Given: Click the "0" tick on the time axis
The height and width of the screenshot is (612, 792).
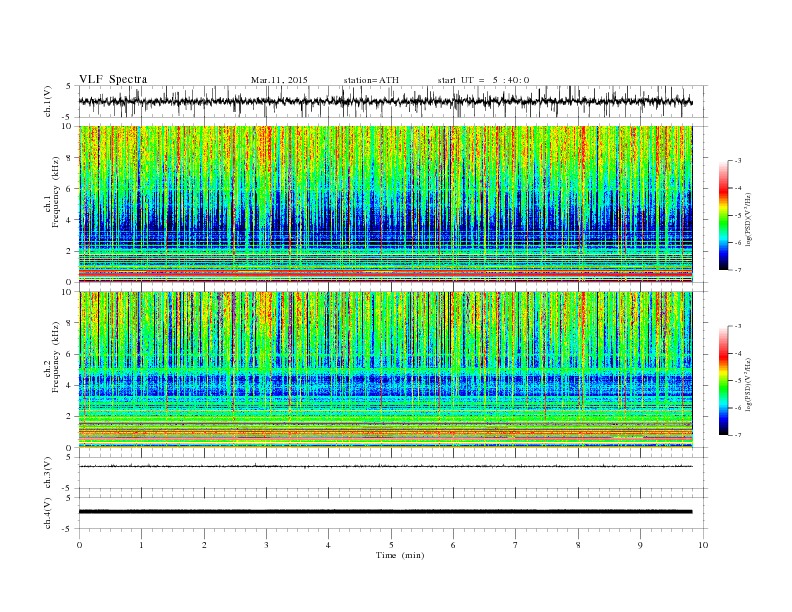Looking at the screenshot, I should pos(79,545).
